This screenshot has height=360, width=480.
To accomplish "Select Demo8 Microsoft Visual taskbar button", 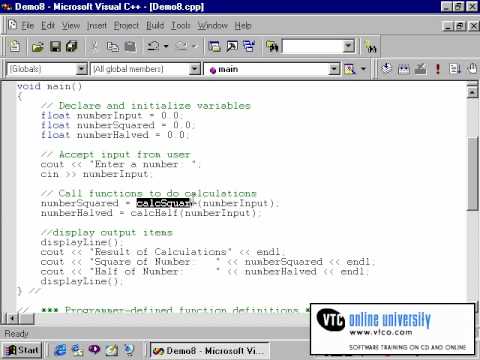I will tap(209, 351).
